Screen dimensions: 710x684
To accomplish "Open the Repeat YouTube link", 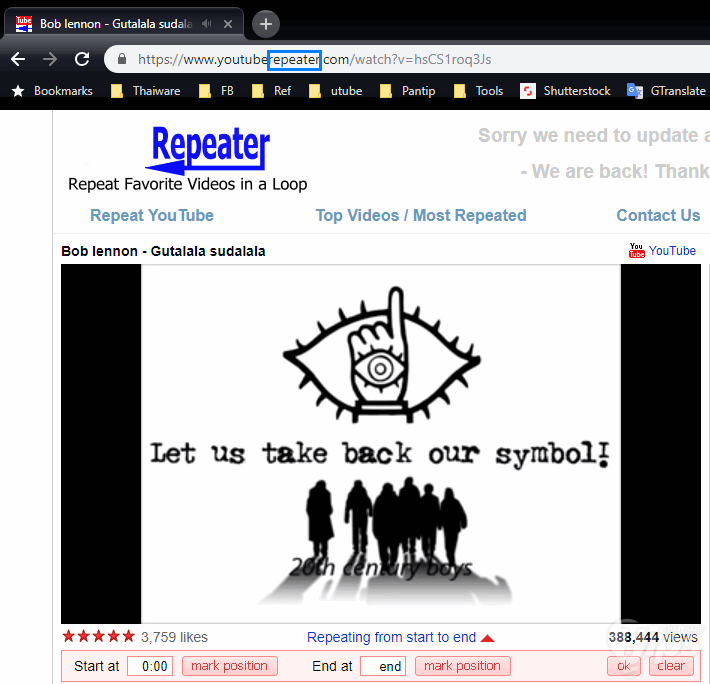I will (152, 215).
